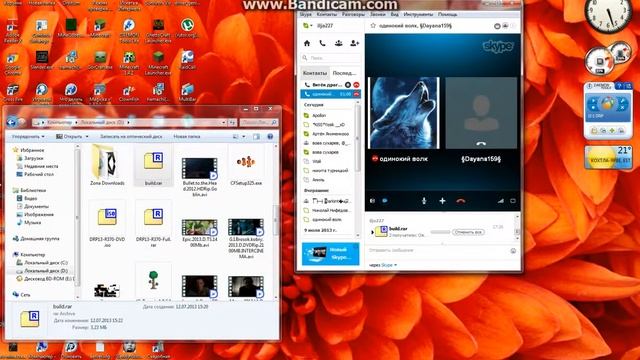Open Explorer help icon
The image size is (640, 360).
click(270, 136)
